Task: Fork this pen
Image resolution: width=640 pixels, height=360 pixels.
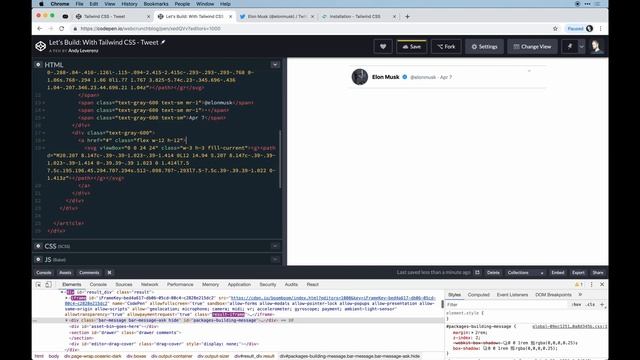Action: coord(446,47)
